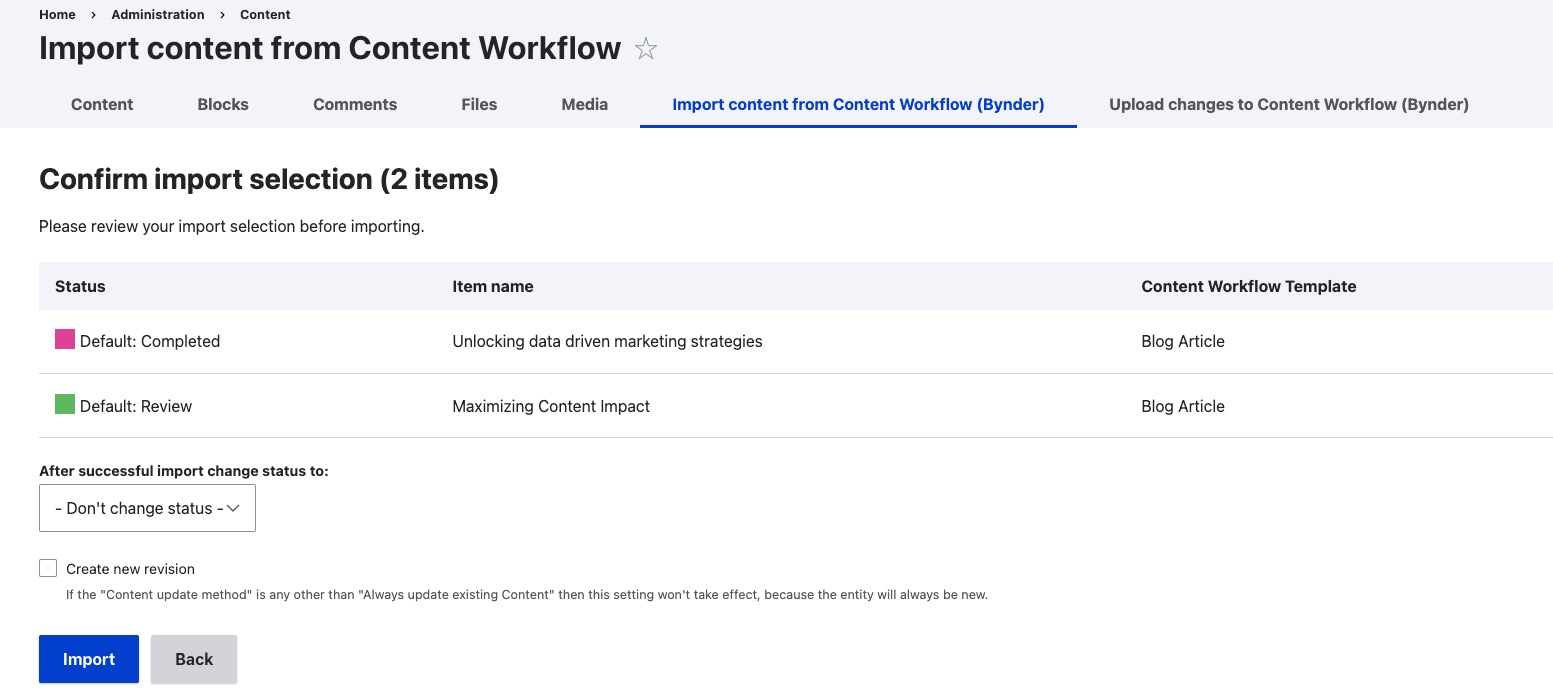
Task: Follow the Content breadcrumb link
Action: click(265, 14)
